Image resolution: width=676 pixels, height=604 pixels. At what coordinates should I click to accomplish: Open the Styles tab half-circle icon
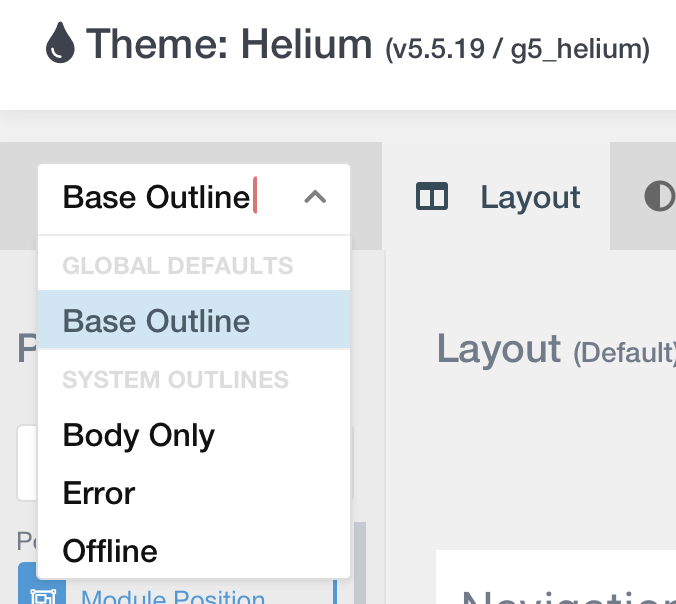(660, 197)
